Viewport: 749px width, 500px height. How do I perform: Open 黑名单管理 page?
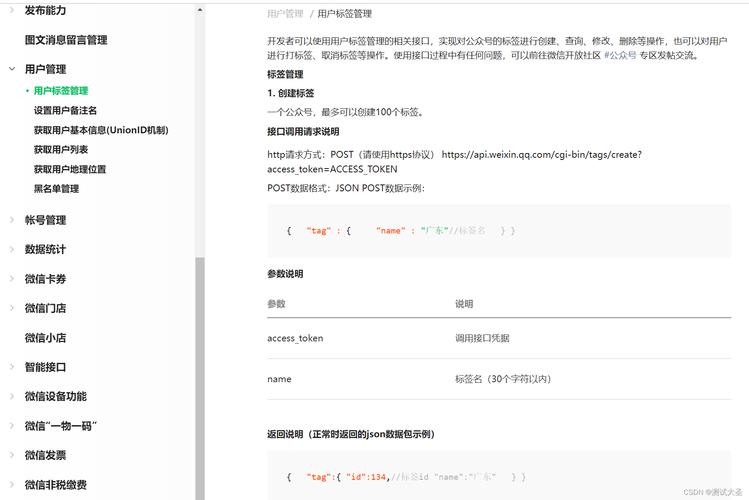click(56, 189)
